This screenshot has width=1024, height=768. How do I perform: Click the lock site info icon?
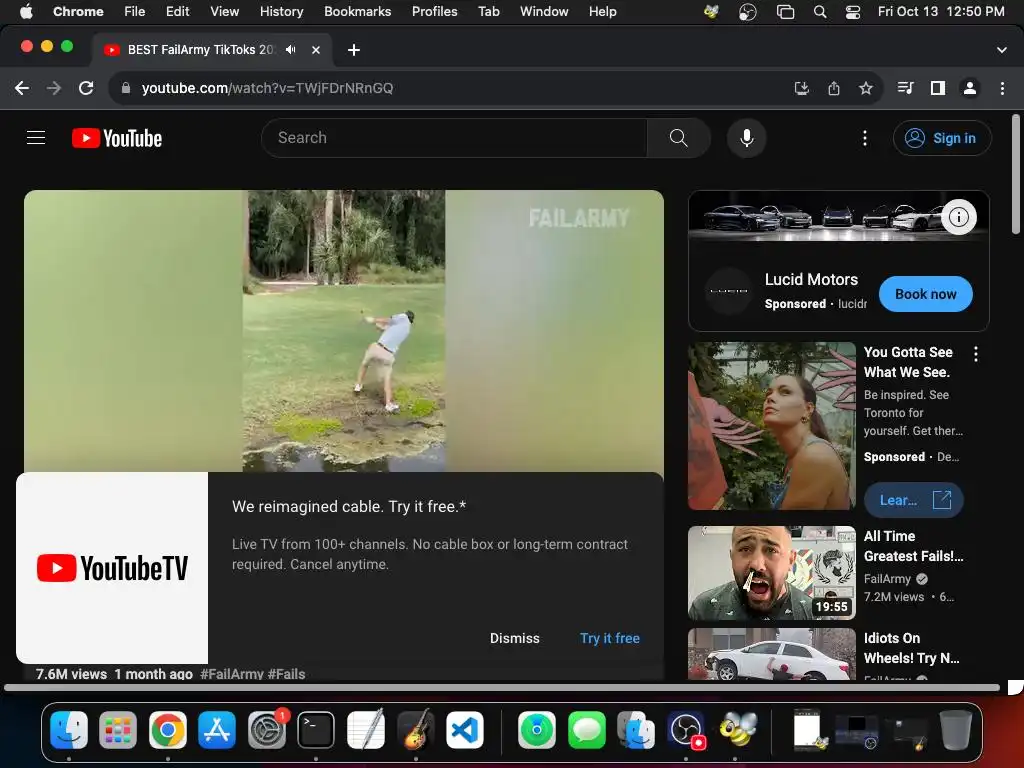[x=126, y=88]
